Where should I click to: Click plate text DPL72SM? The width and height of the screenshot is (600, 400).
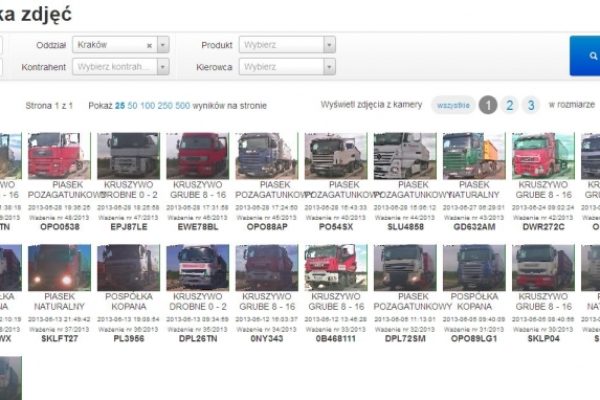coord(405,339)
